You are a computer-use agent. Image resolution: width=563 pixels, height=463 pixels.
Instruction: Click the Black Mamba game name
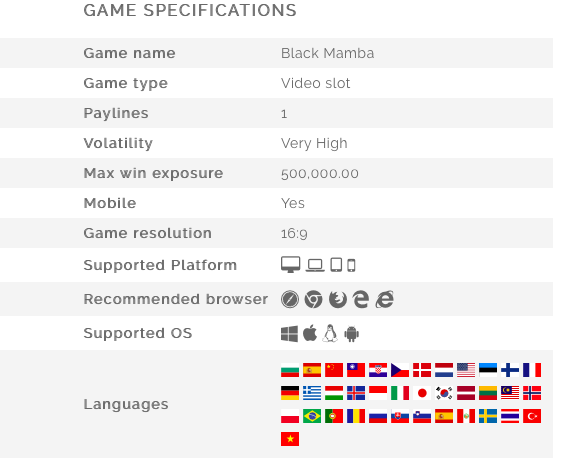[327, 53]
